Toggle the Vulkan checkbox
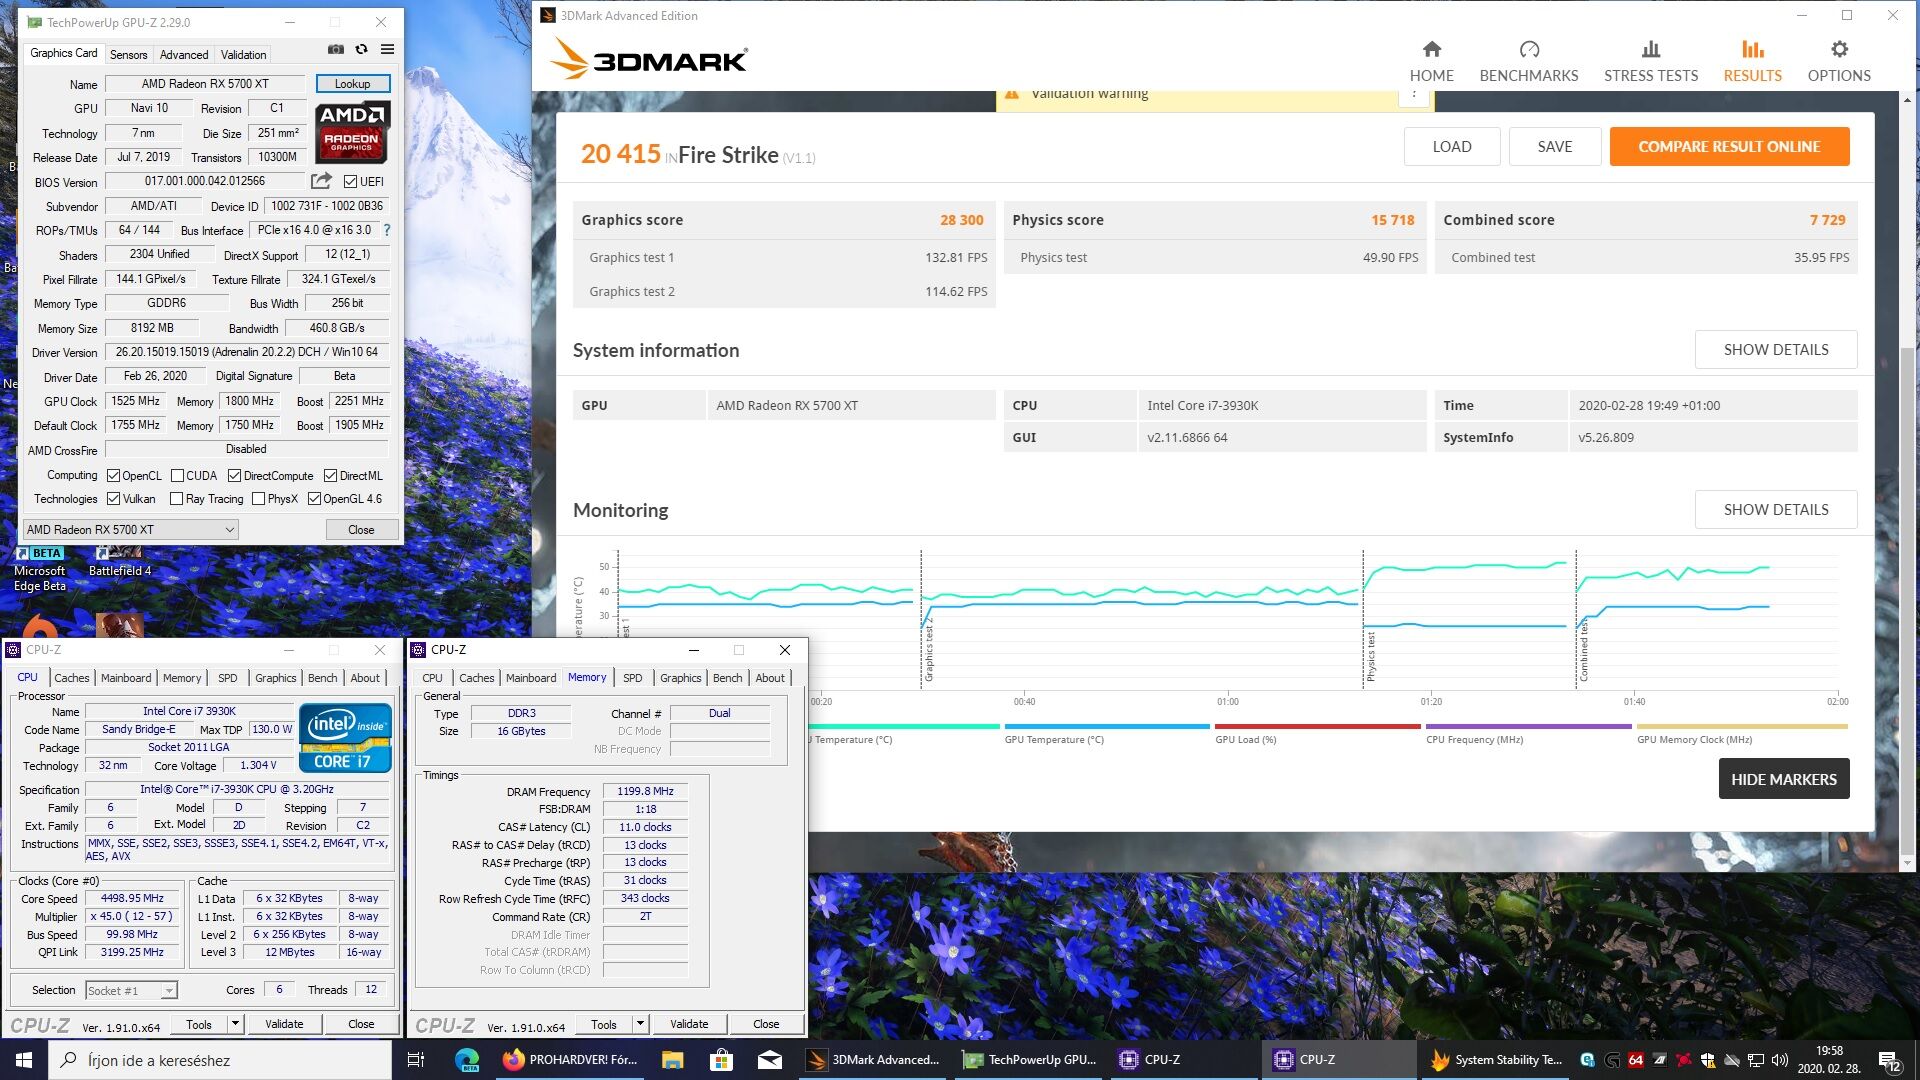 (x=113, y=499)
